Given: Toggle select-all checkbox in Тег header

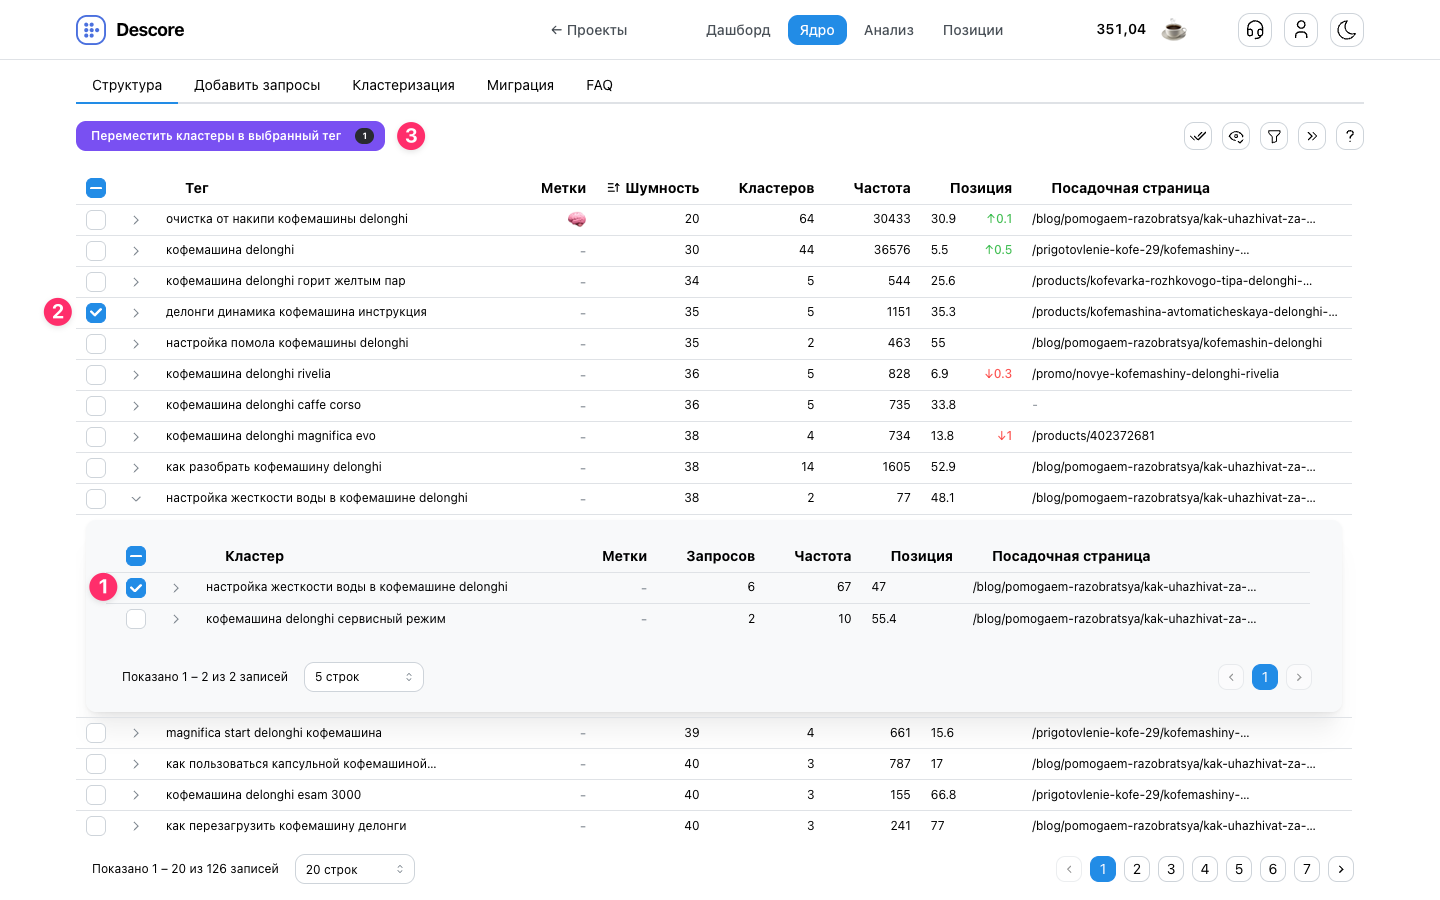Looking at the screenshot, I should [96, 188].
